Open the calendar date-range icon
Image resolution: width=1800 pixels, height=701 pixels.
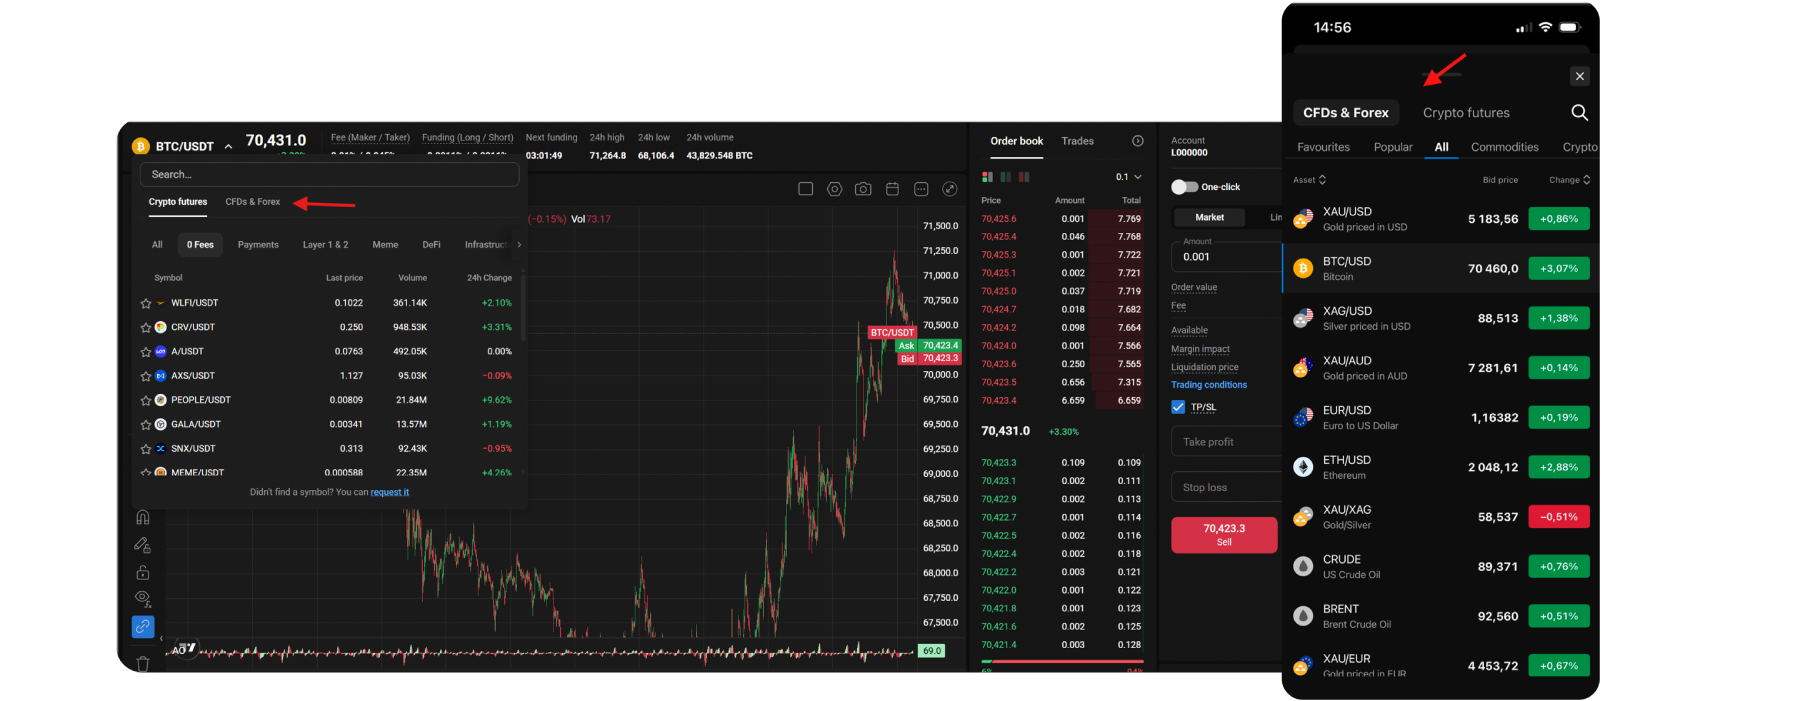pos(892,189)
